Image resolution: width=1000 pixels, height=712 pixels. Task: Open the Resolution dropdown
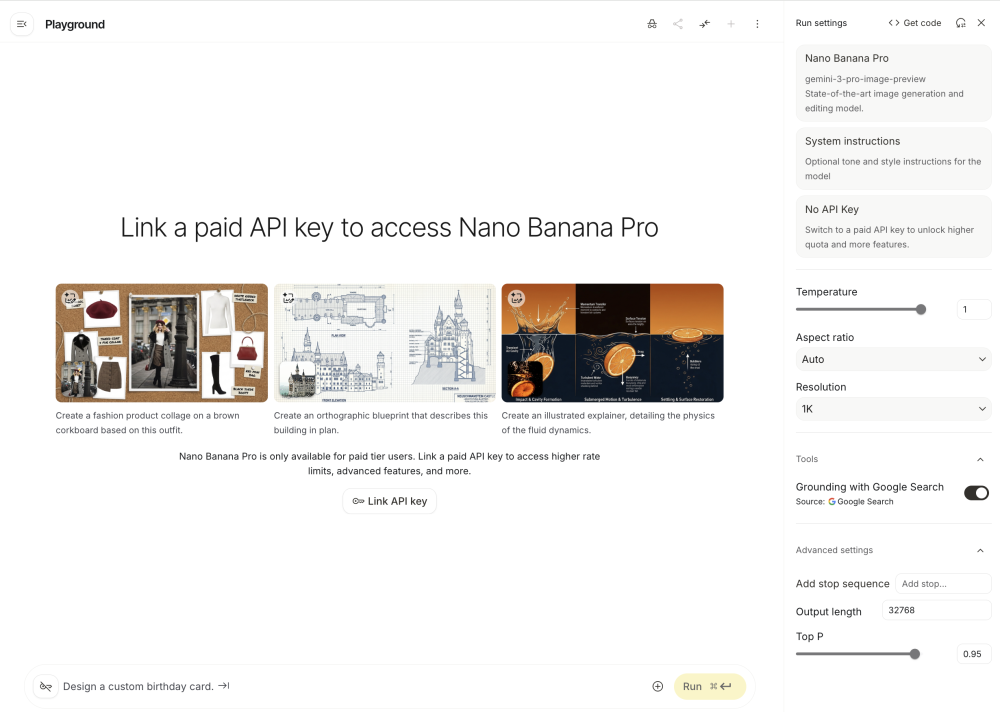[x=893, y=409]
